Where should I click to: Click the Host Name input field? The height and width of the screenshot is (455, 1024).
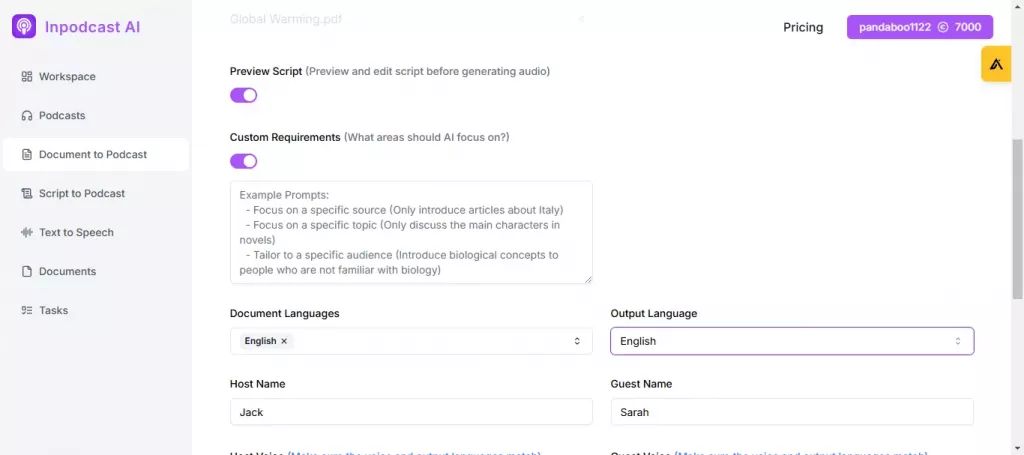point(411,412)
